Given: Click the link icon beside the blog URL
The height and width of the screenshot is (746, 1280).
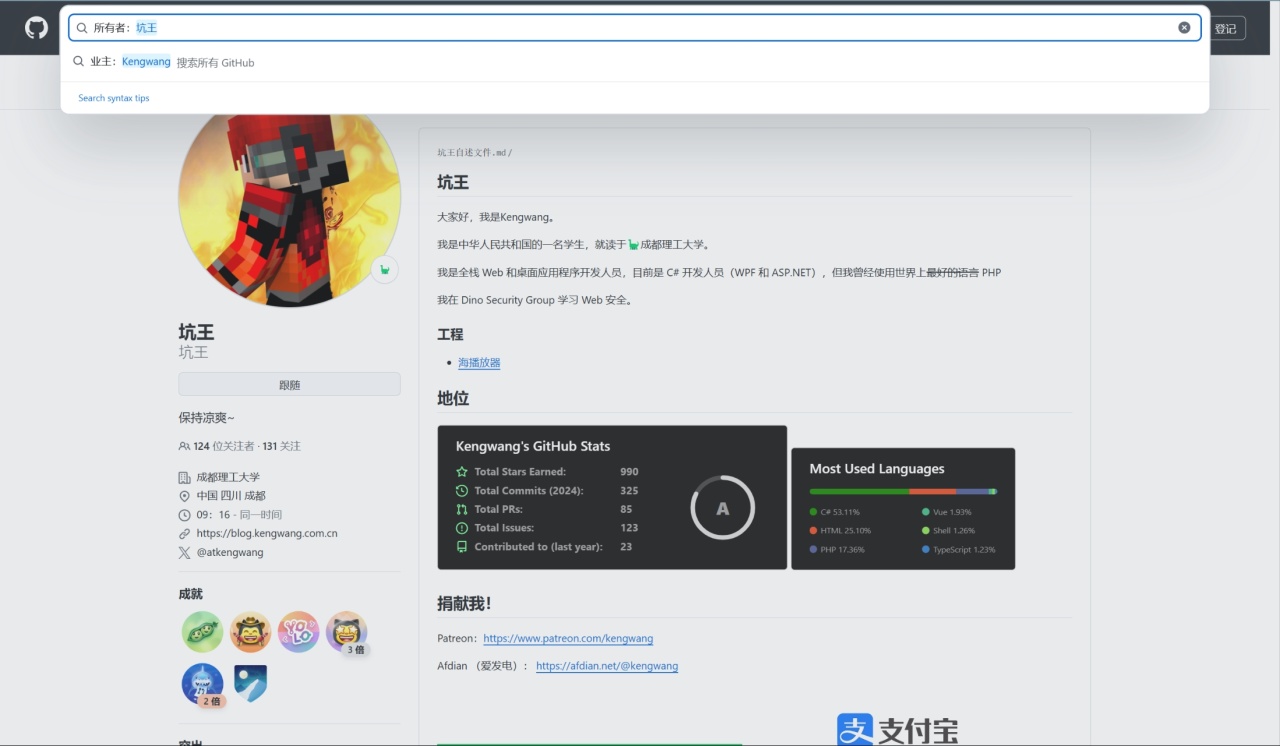Looking at the screenshot, I should [x=184, y=534].
